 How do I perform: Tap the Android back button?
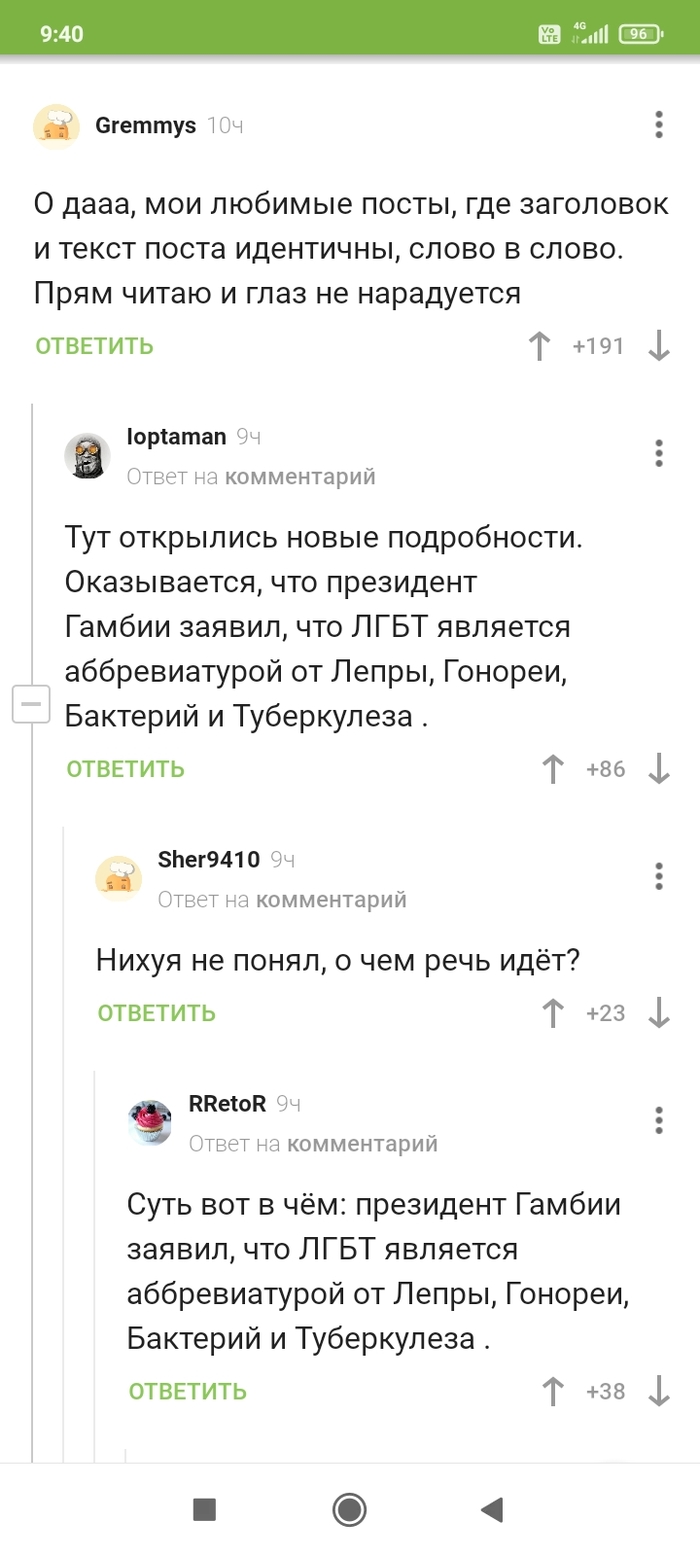(x=491, y=1509)
